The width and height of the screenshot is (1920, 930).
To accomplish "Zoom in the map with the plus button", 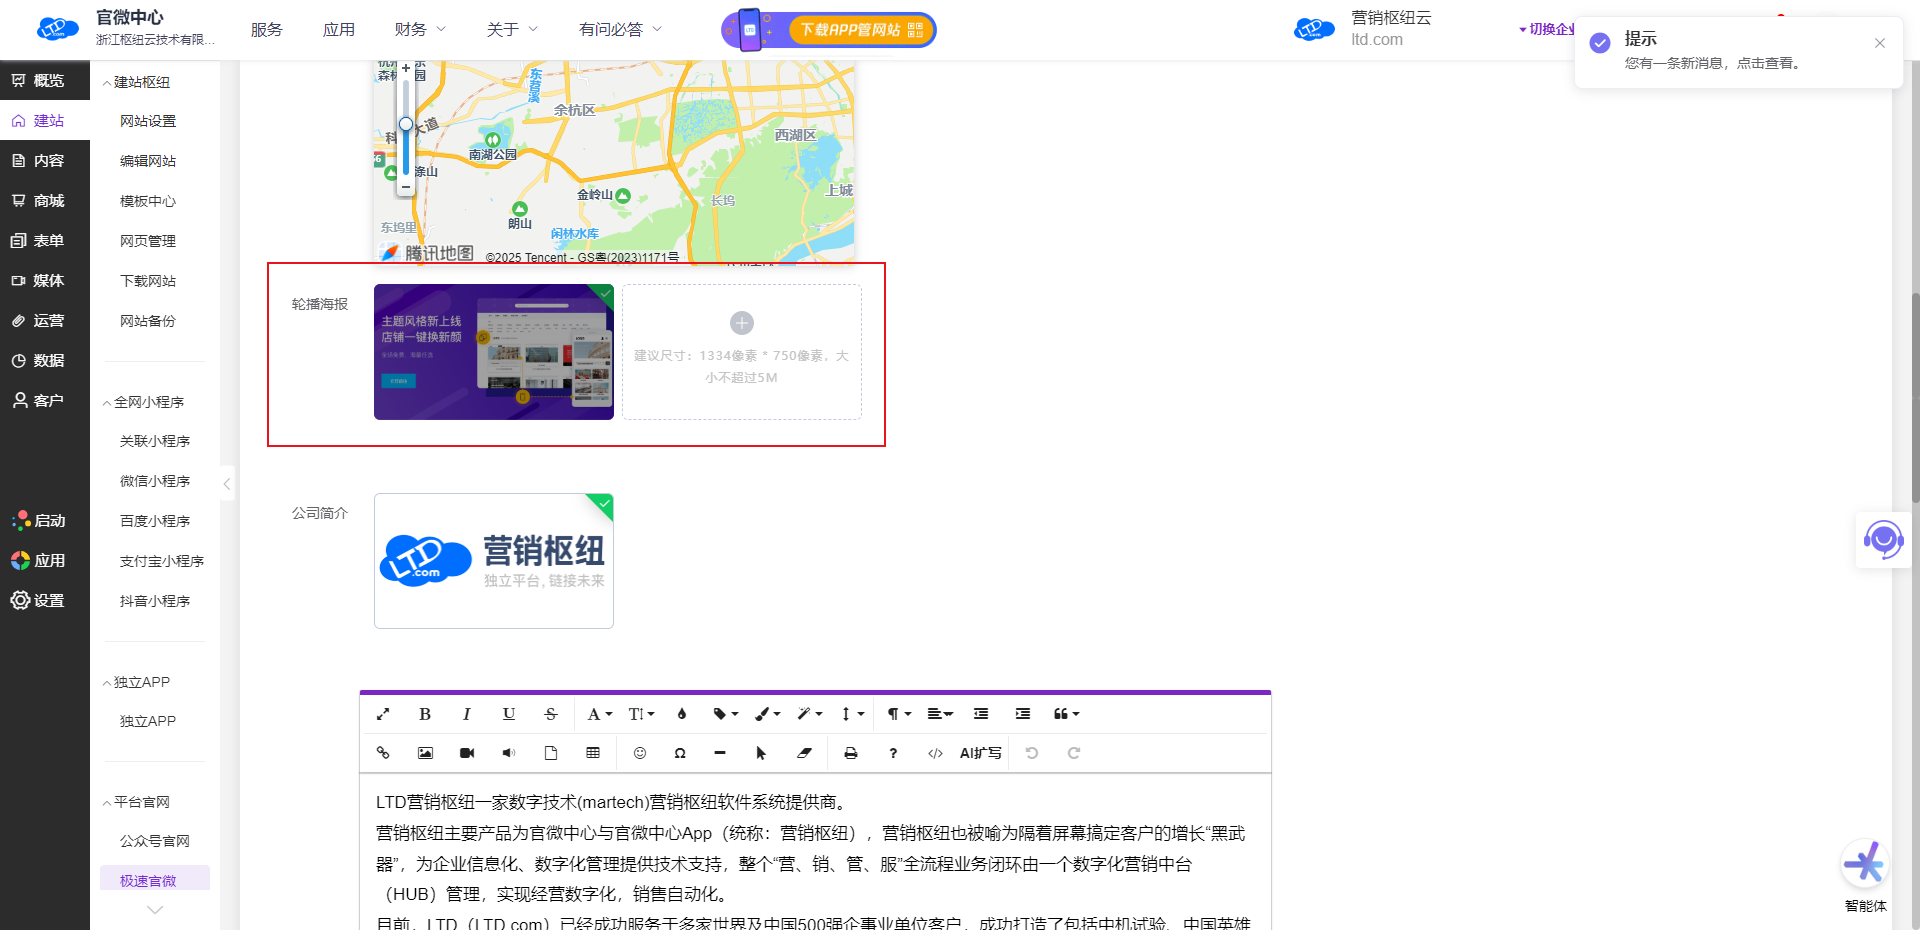I will click(406, 68).
